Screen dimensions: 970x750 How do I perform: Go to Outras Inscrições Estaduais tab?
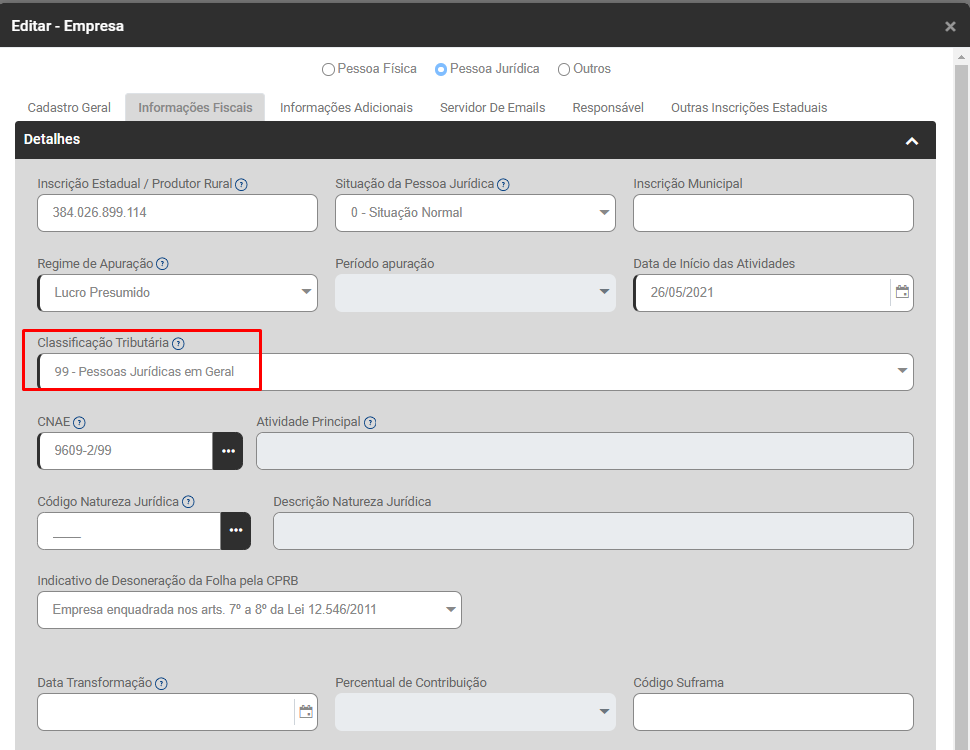748,108
